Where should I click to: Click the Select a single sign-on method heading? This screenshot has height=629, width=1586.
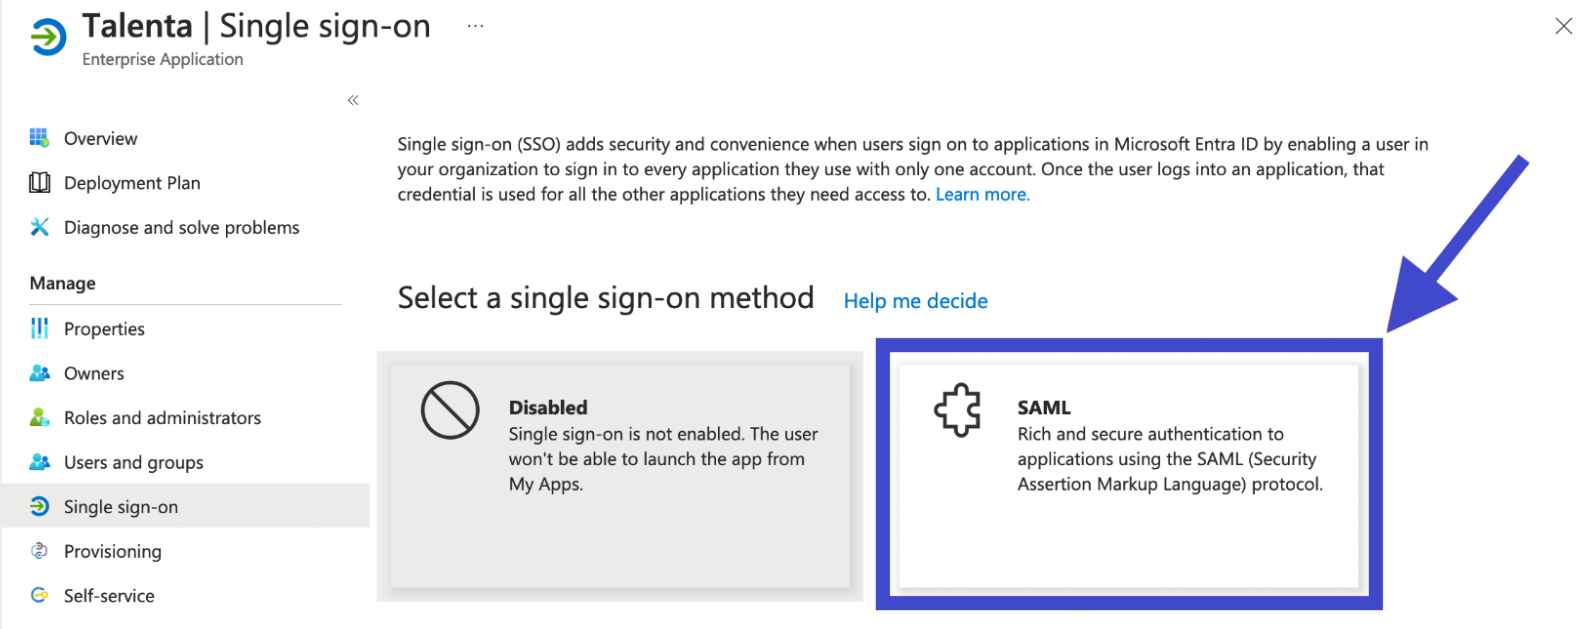[606, 298]
